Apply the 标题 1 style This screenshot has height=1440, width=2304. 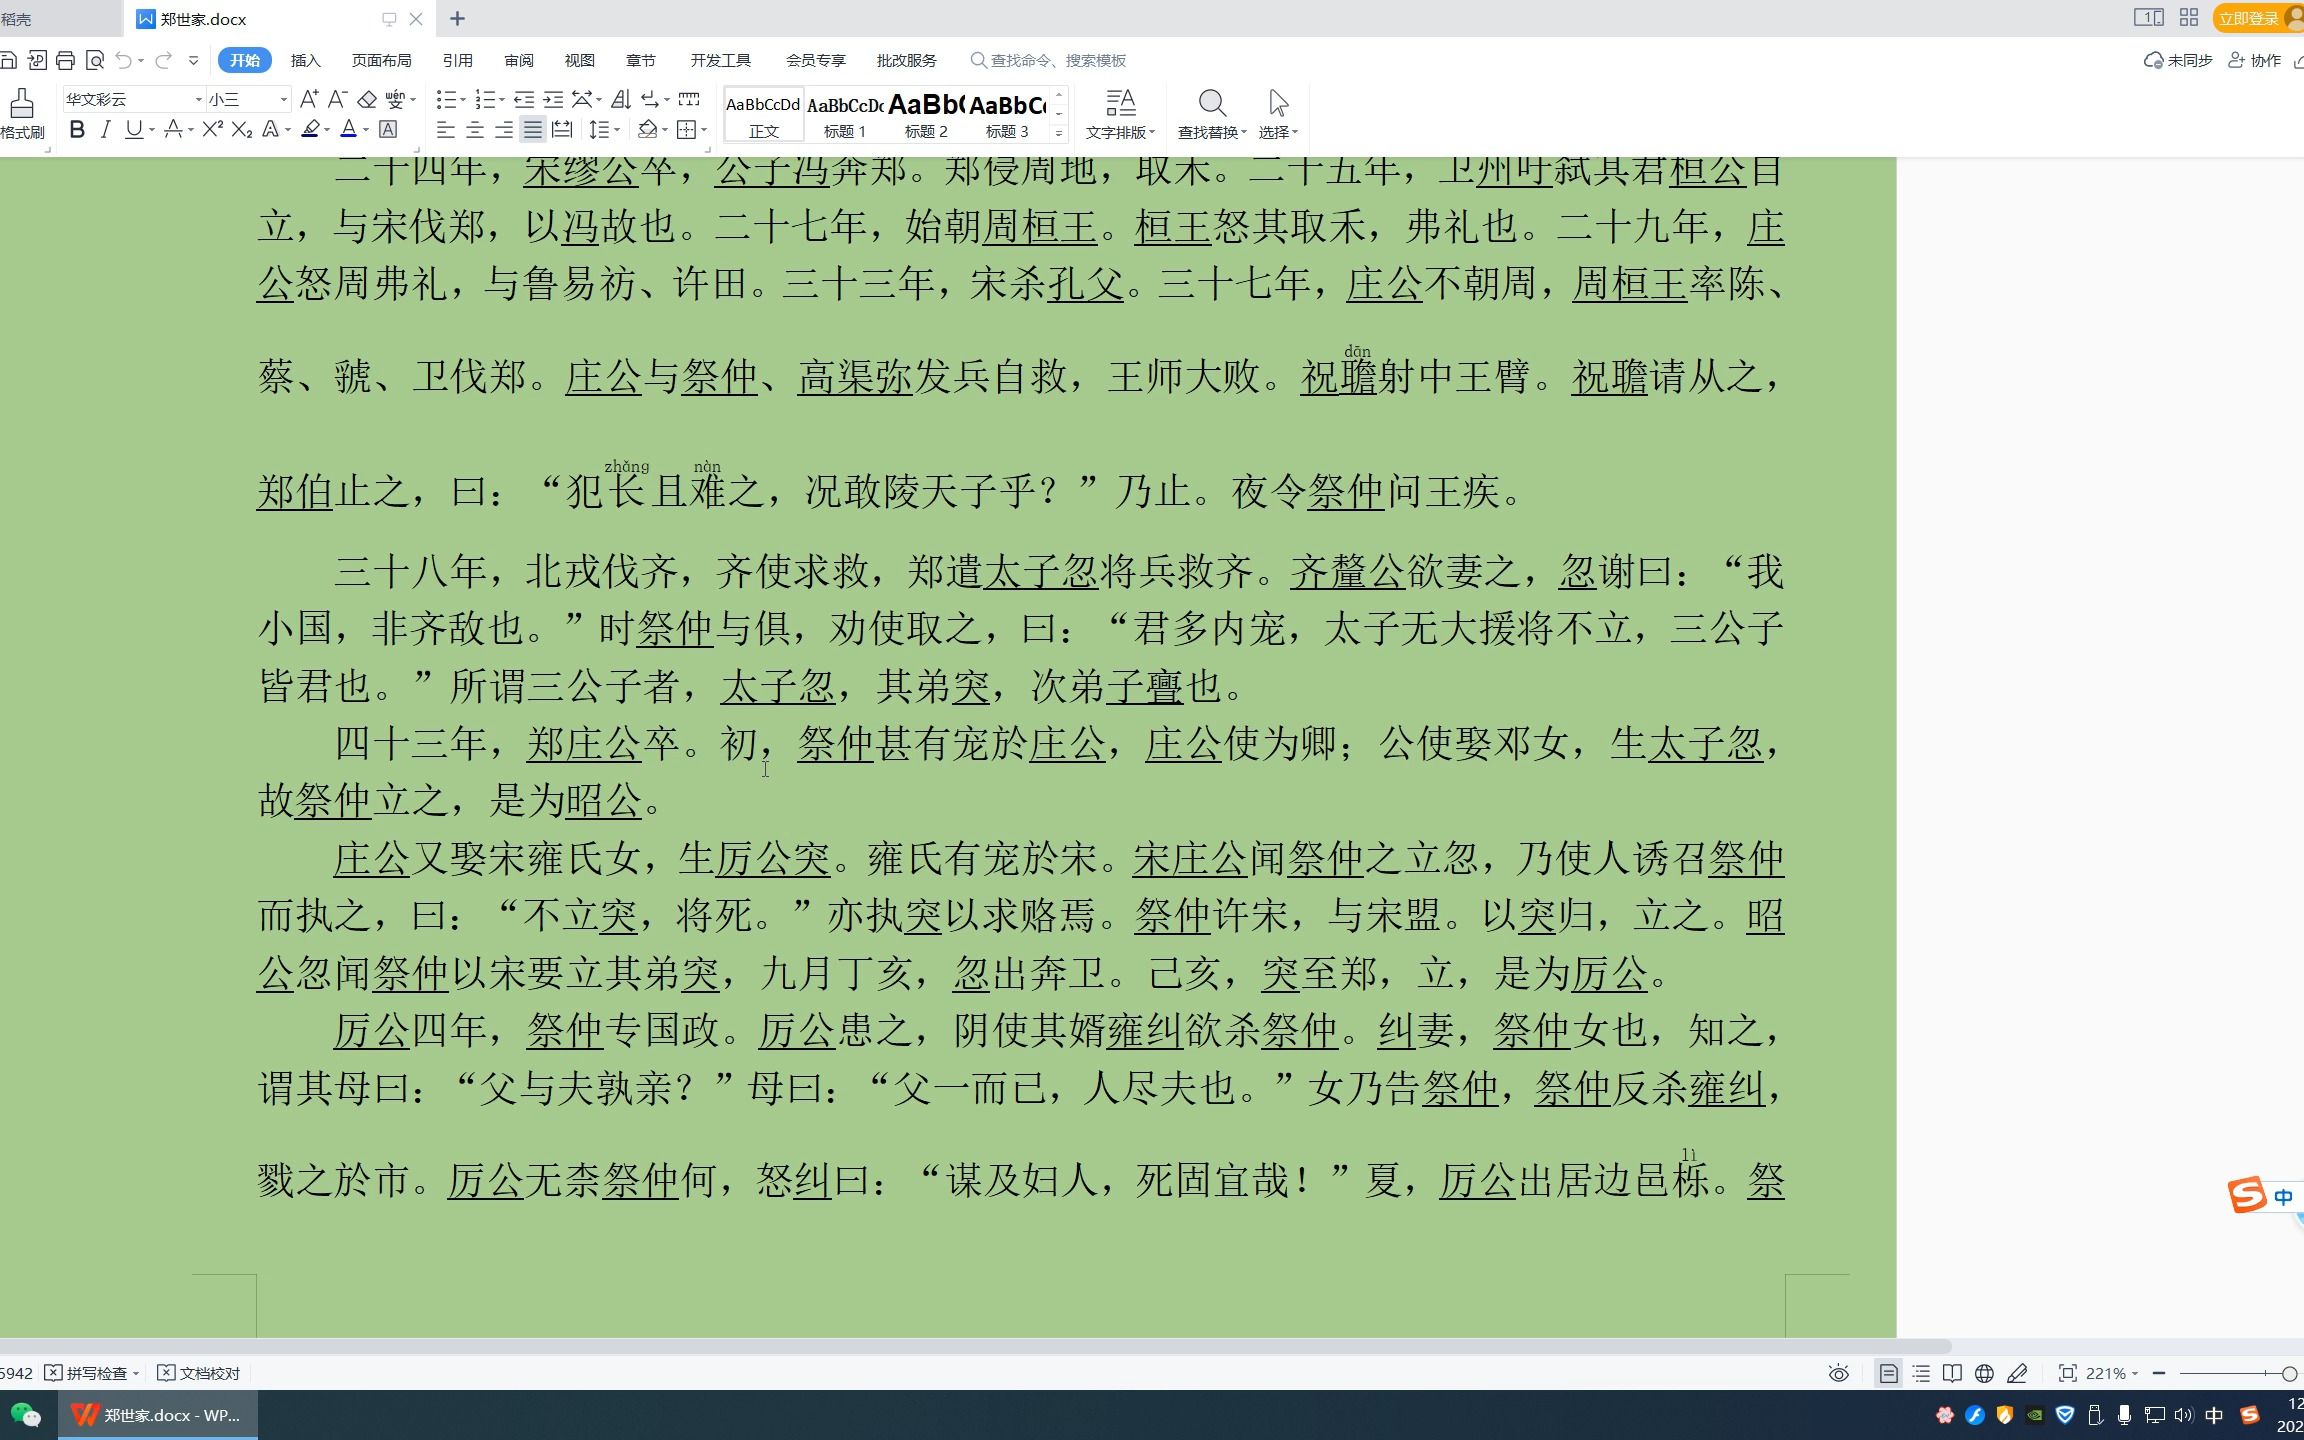pyautogui.click(x=845, y=115)
